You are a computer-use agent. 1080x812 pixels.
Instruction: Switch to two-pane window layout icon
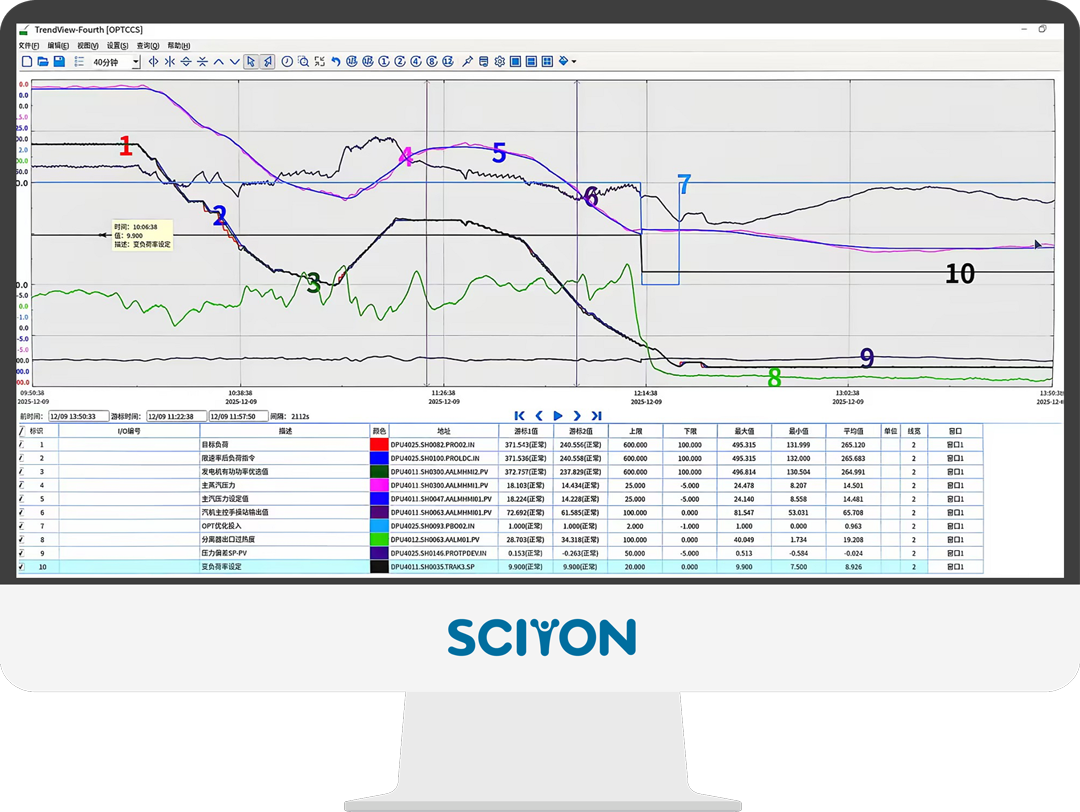pyautogui.click(x=531, y=61)
